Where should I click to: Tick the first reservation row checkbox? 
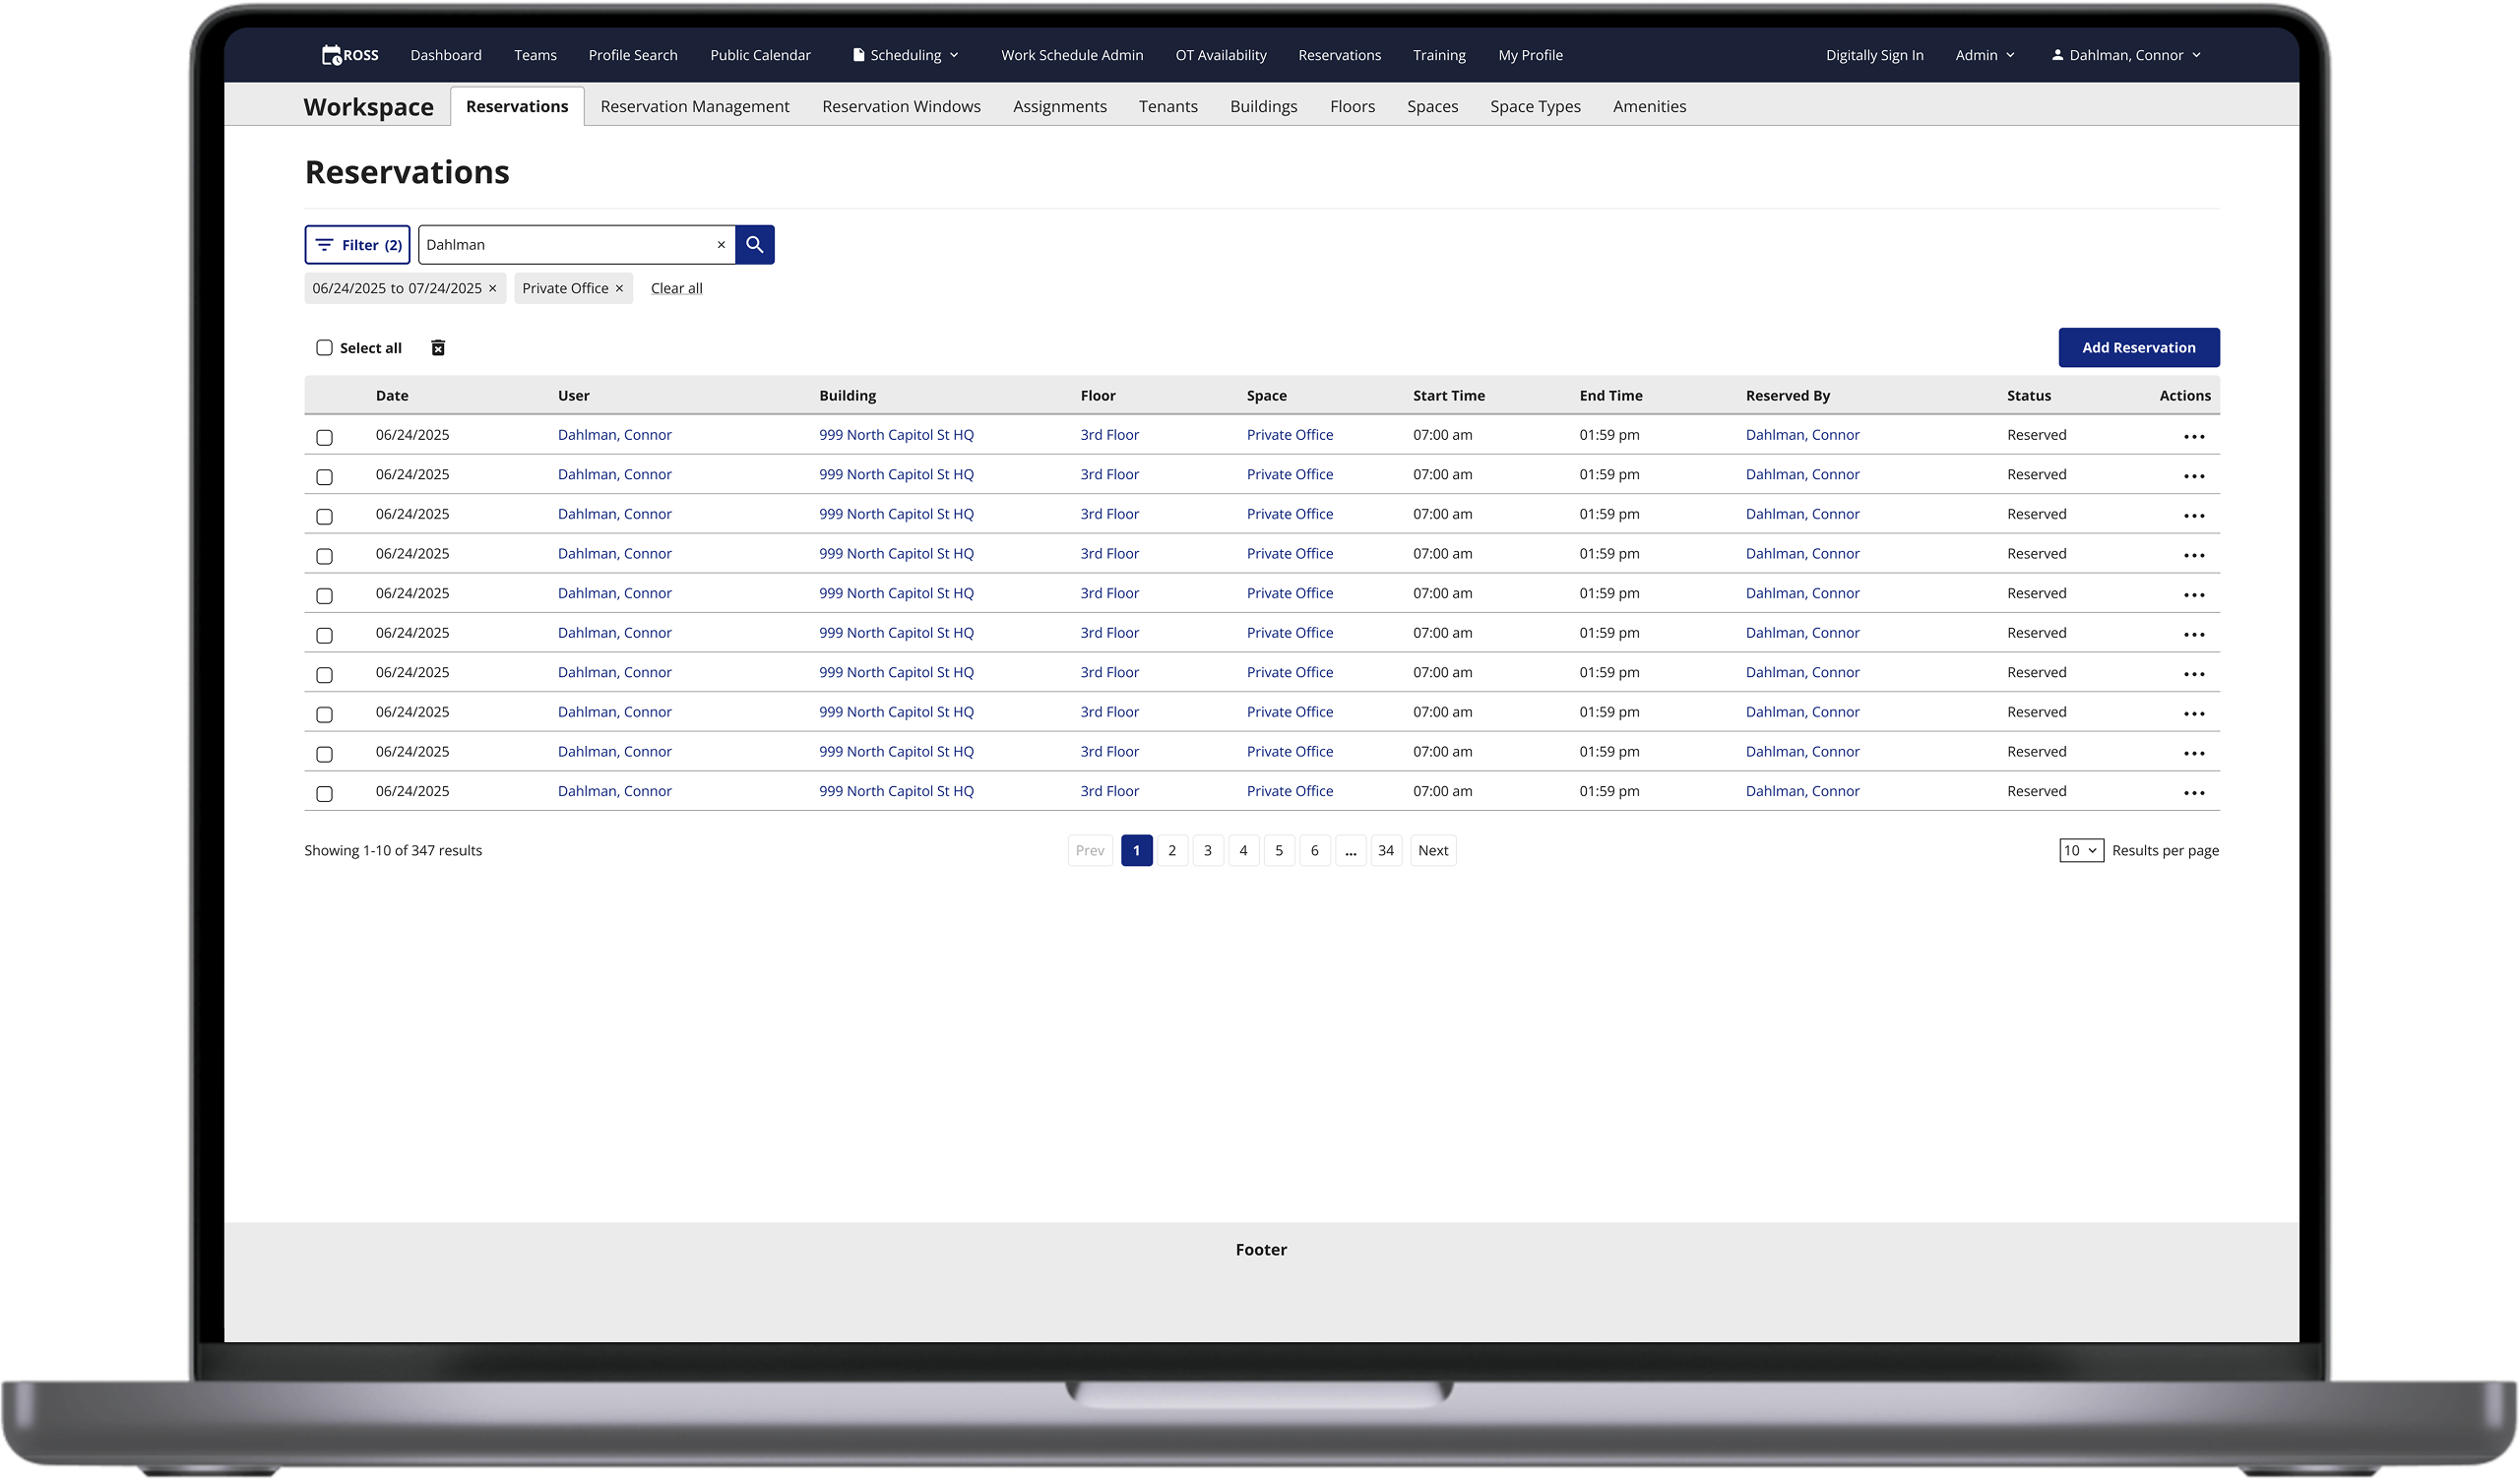324,438
